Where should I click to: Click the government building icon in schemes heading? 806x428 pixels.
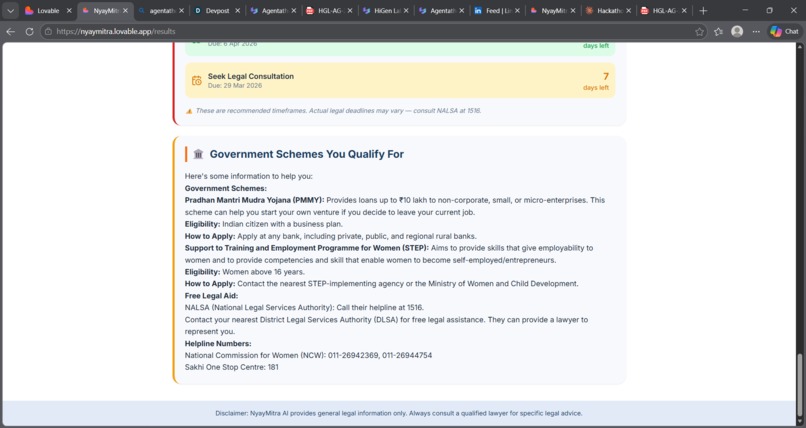coord(198,154)
